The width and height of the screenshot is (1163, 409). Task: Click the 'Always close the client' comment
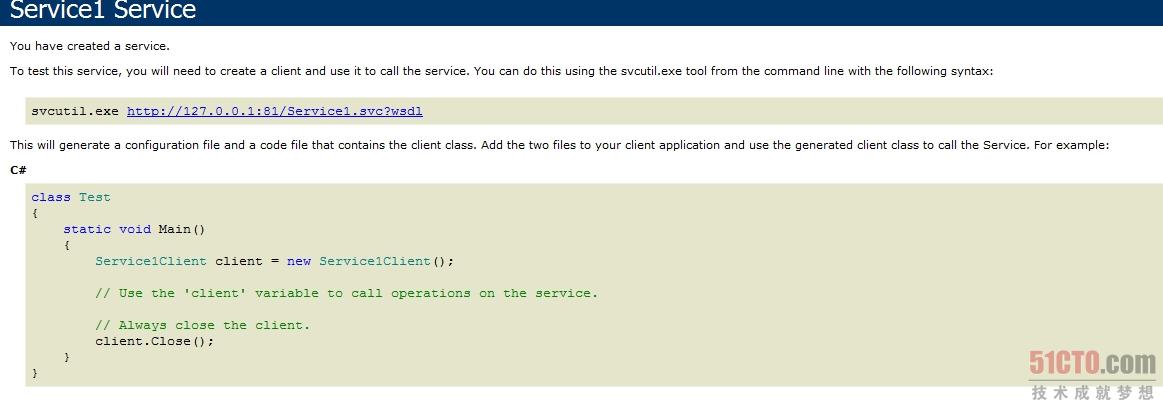pos(202,325)
